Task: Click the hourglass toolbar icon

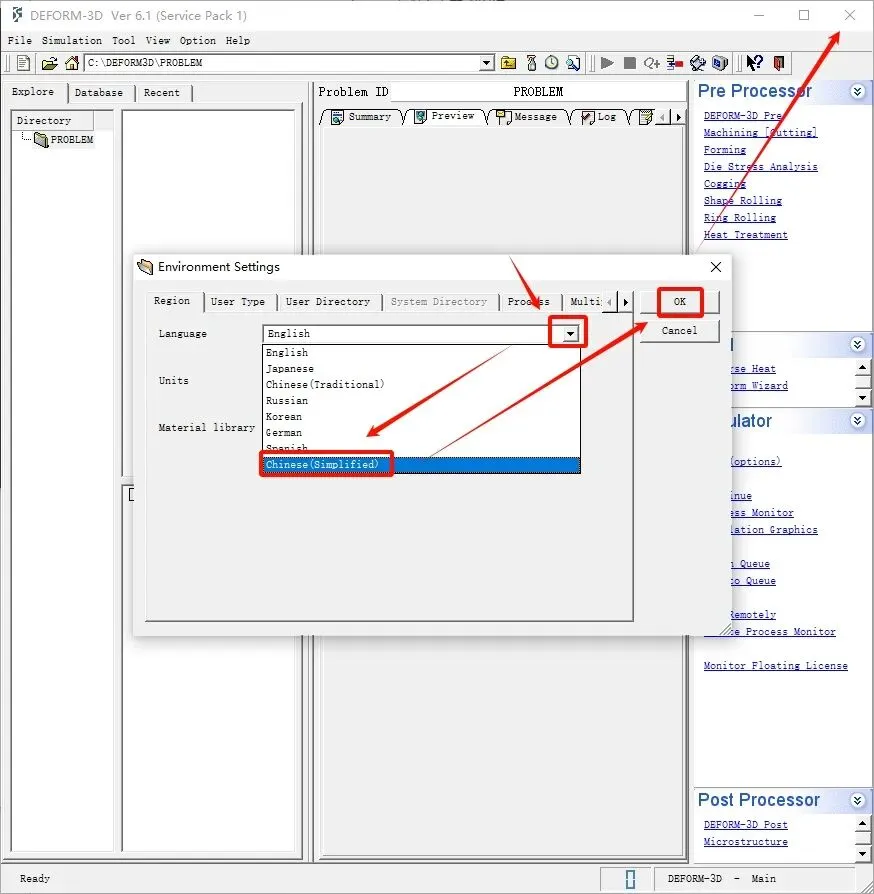Action: coord(531,63)
